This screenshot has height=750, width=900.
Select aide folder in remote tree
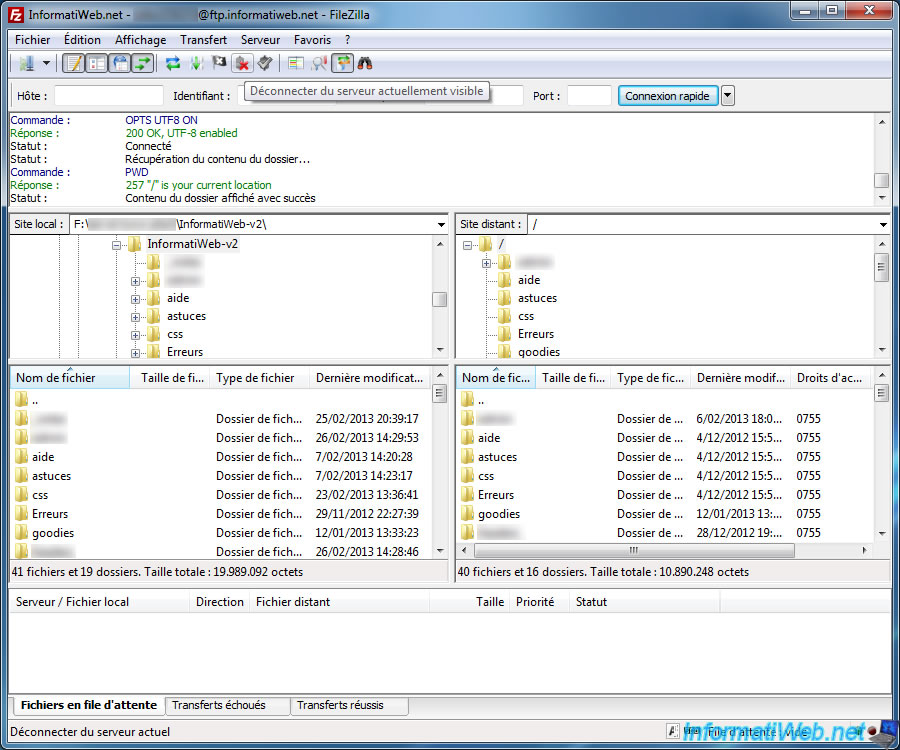529,280
